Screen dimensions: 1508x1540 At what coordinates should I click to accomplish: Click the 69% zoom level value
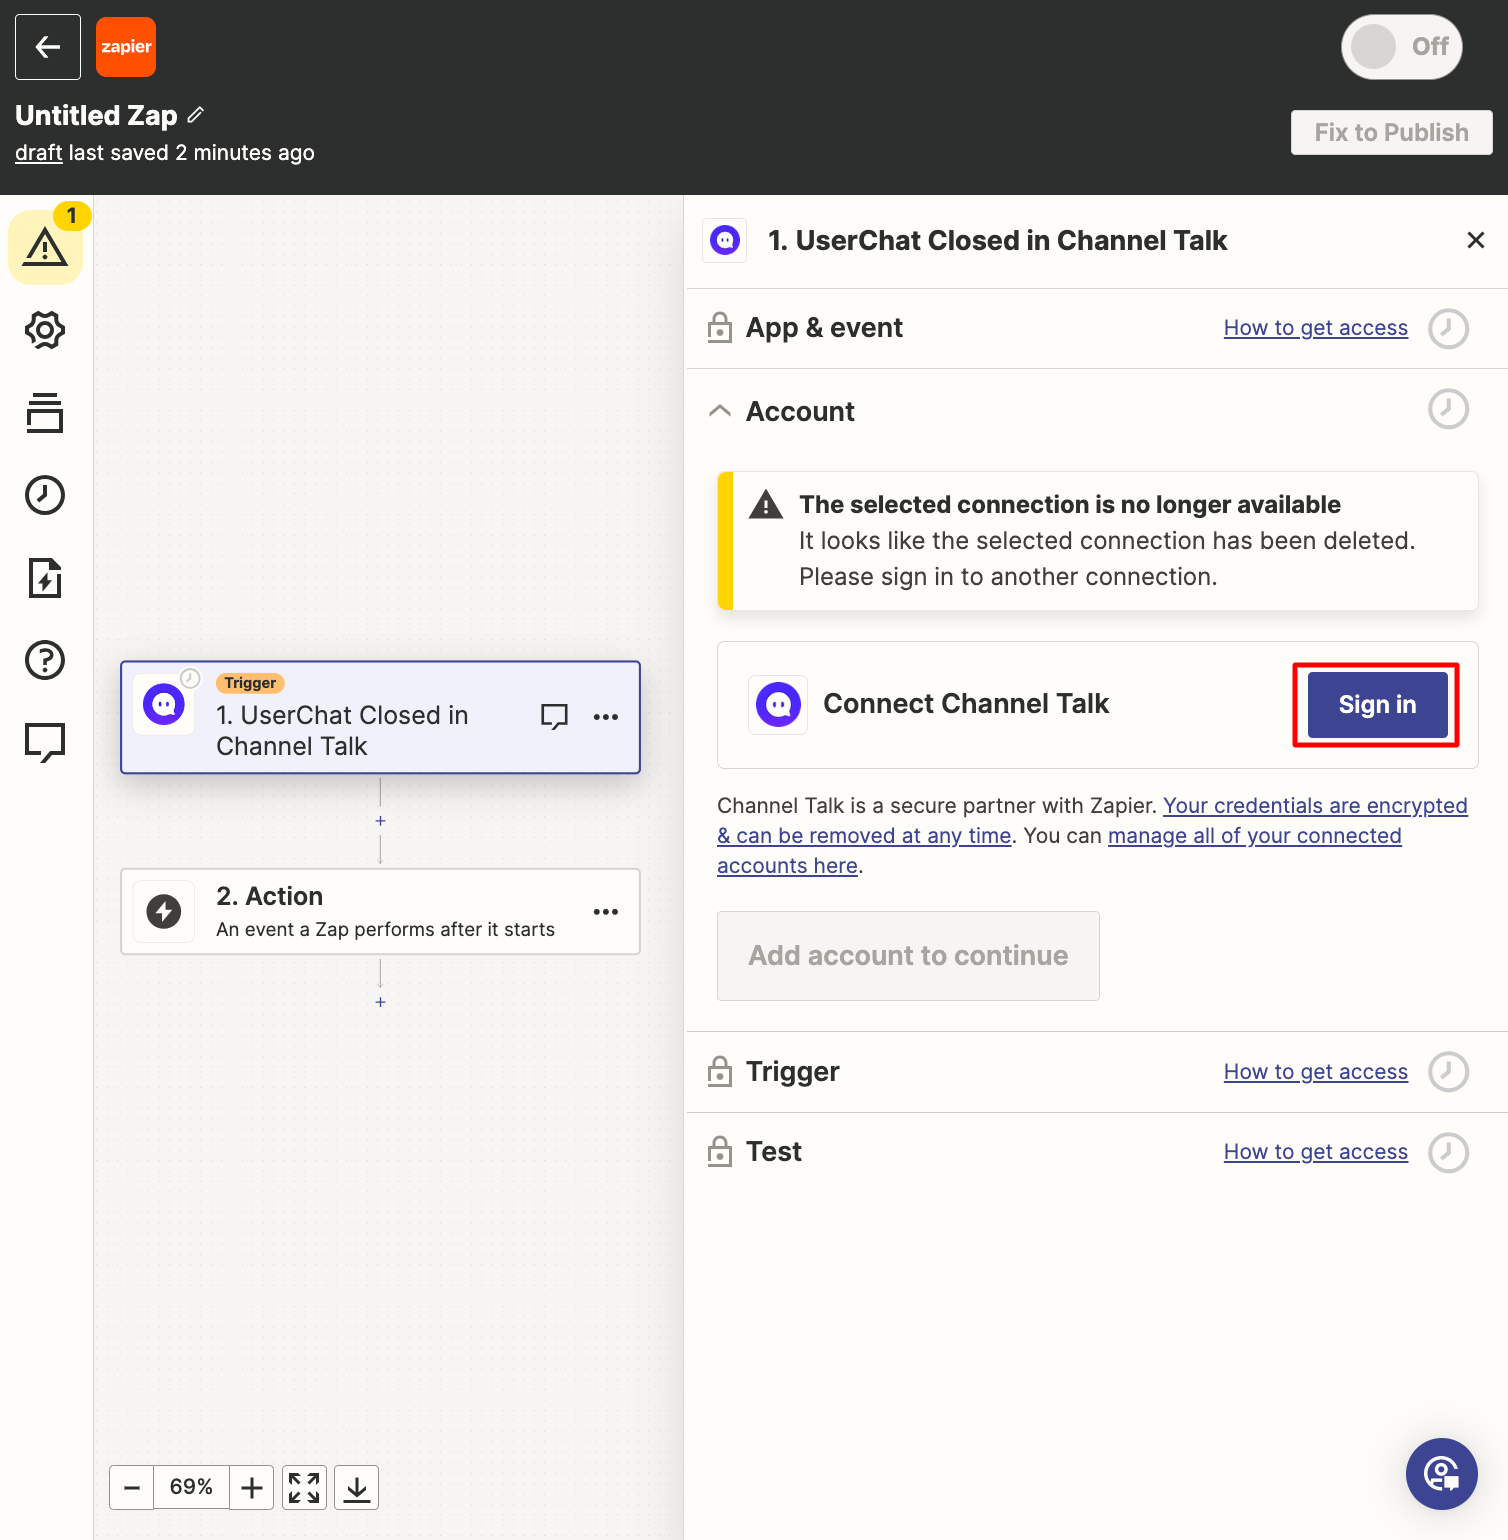tap(191, 1488)
